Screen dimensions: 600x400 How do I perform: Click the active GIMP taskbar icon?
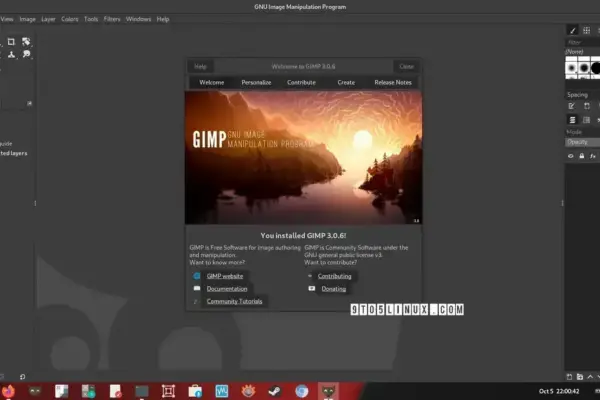coord(328,391)
